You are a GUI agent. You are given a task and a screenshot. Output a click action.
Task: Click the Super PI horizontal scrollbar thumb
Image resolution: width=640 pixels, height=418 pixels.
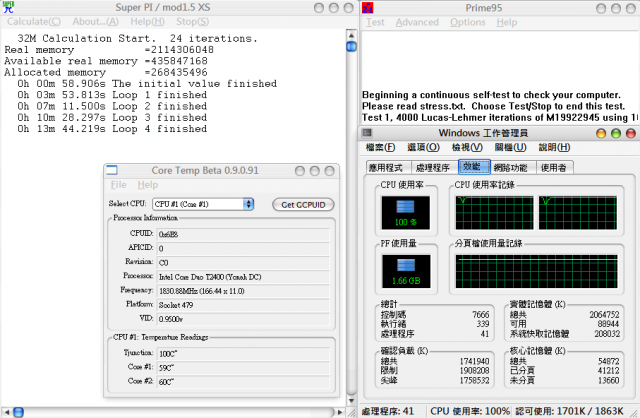coord(18,412)
